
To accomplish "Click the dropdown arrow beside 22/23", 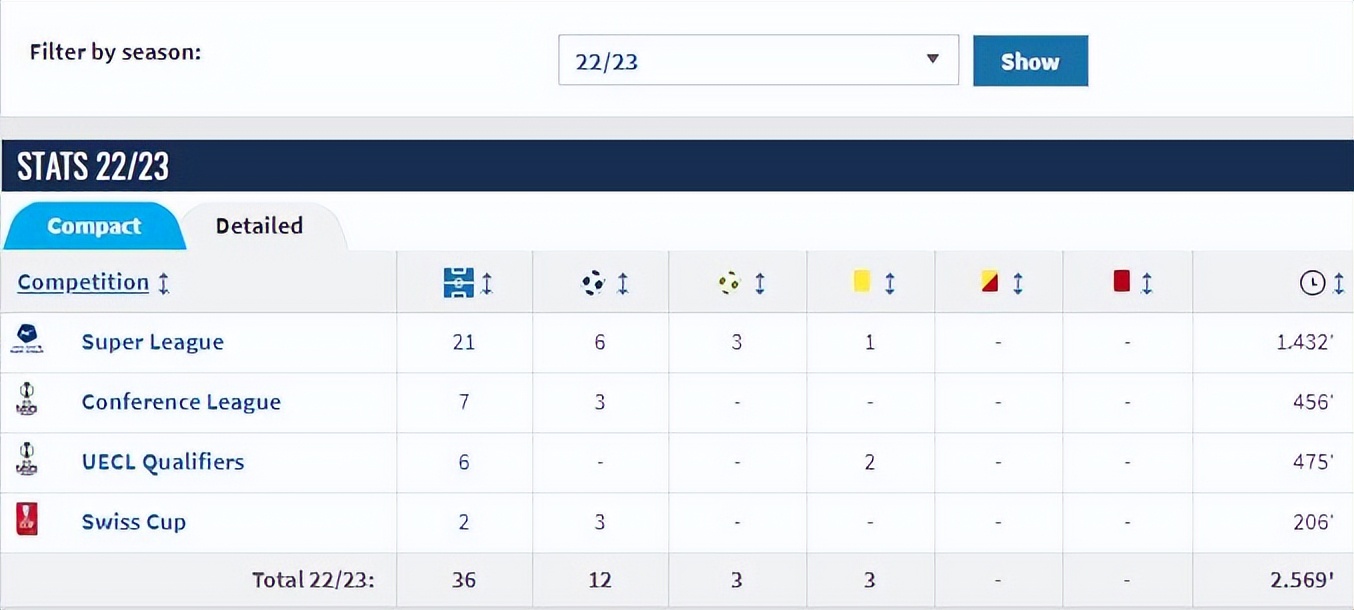I will (933, 60).
